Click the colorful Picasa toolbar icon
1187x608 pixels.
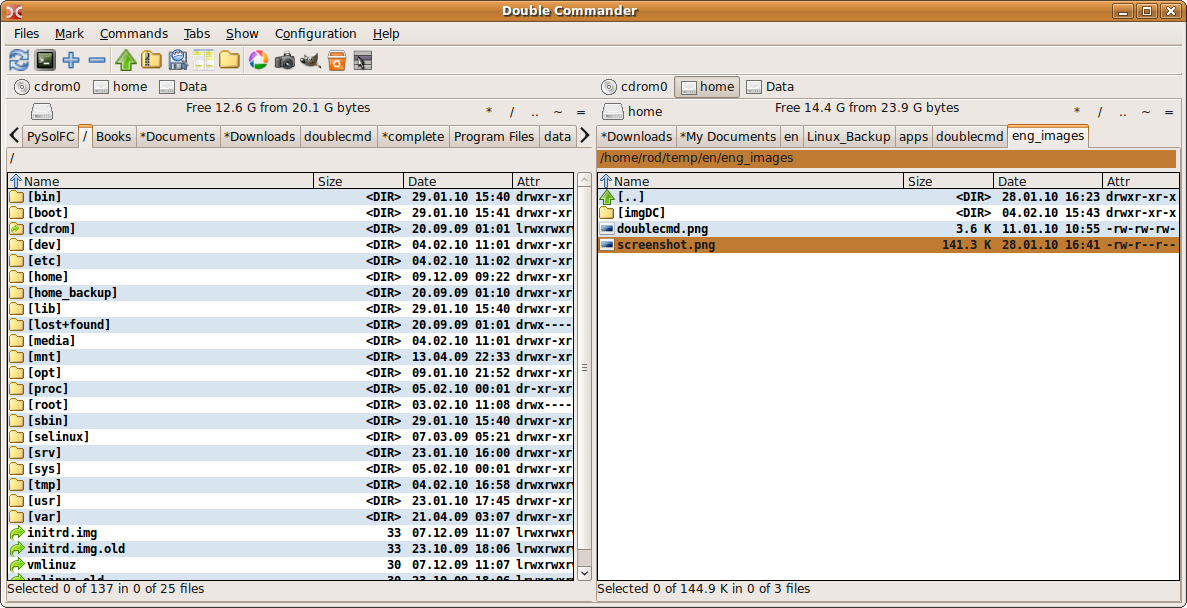[258, 60]
